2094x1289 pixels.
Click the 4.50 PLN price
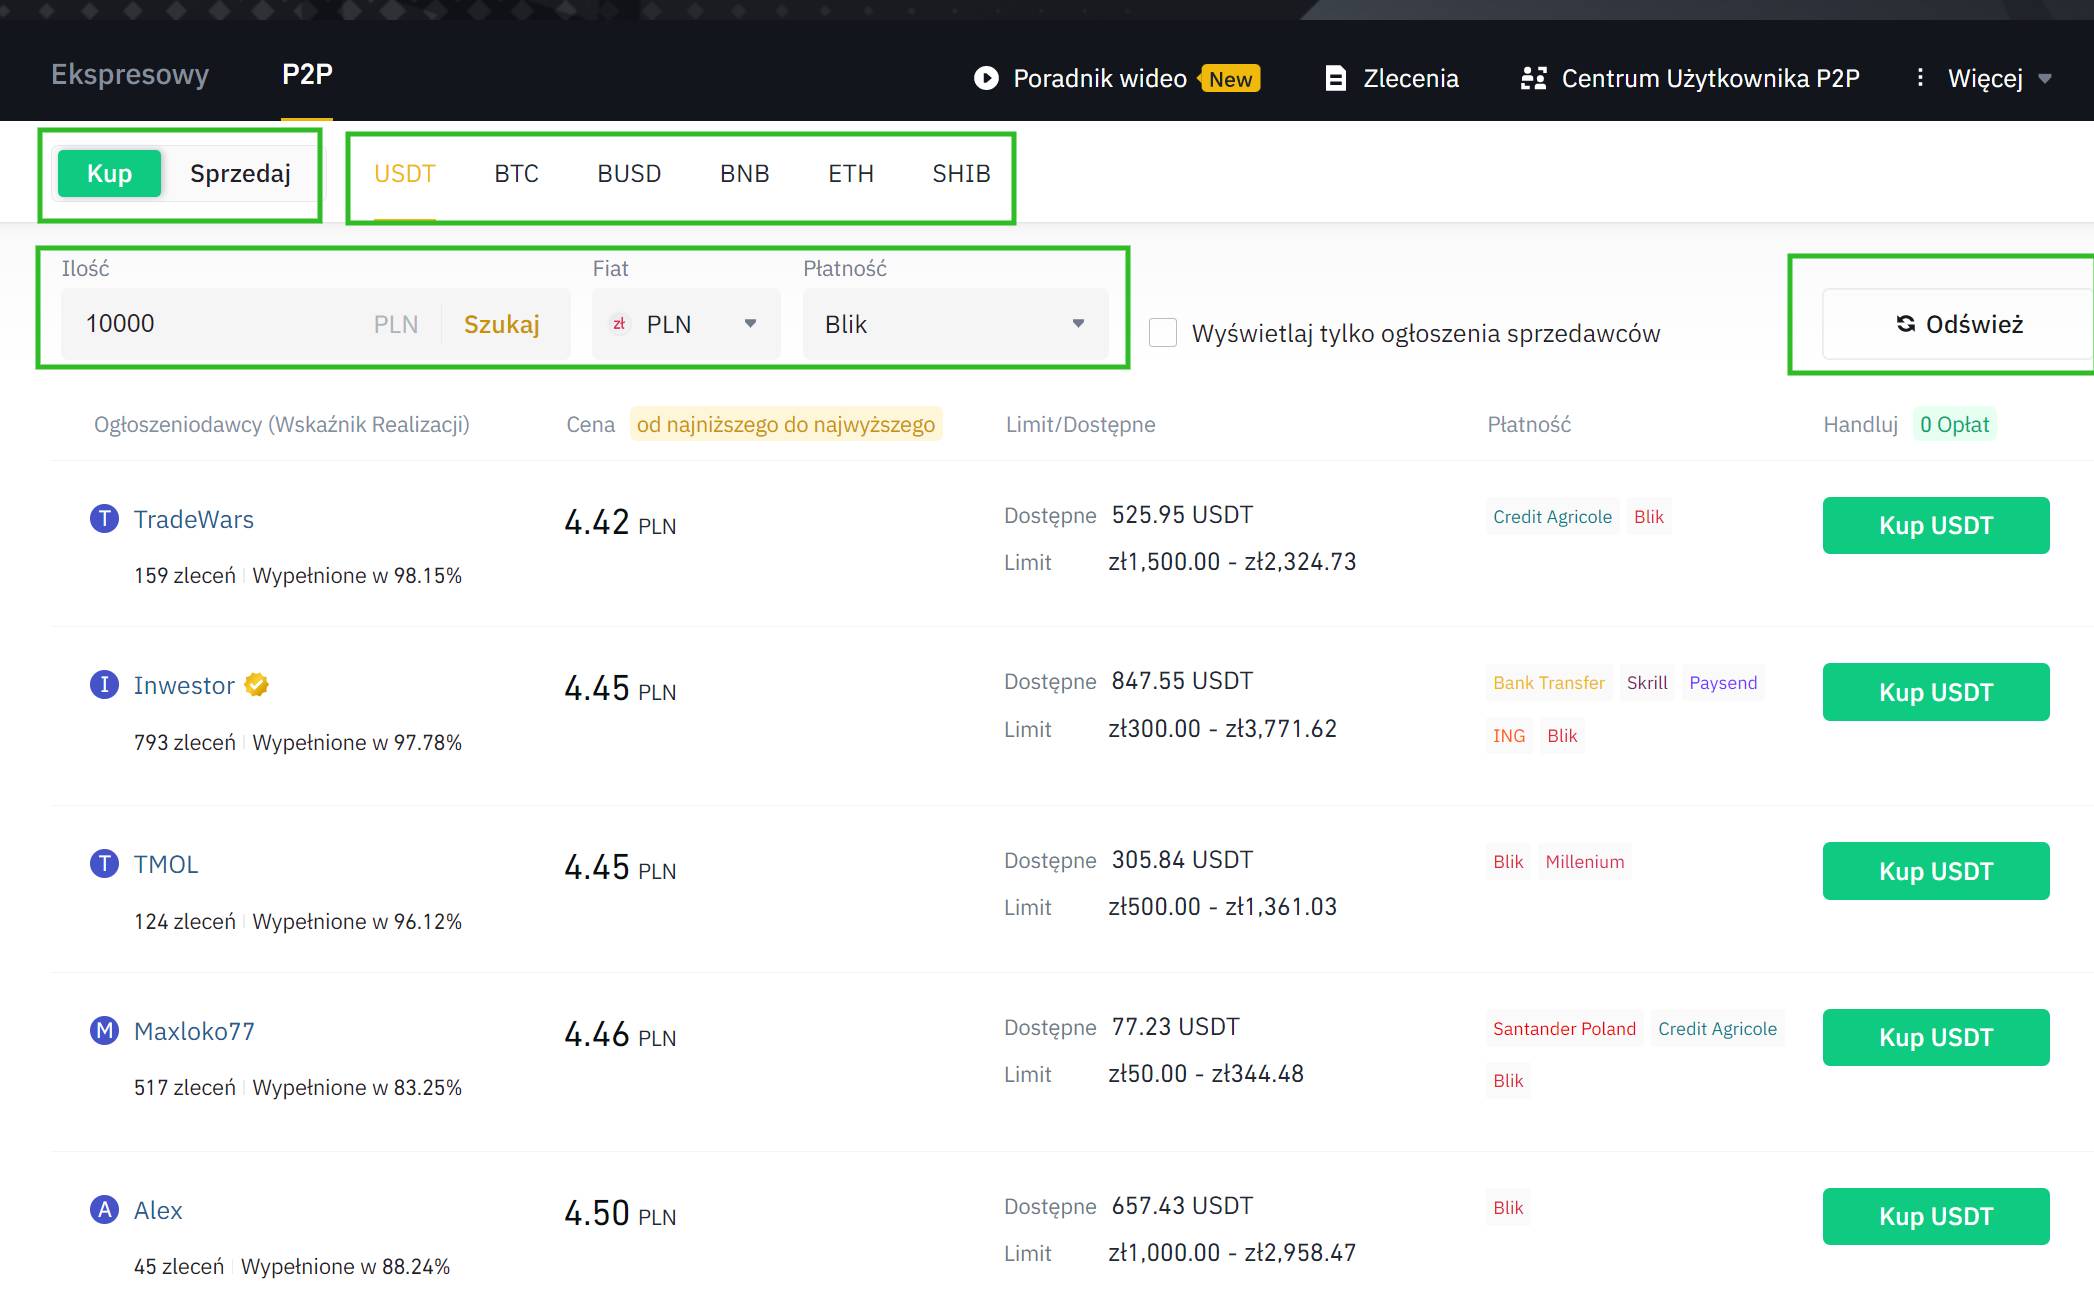620,1213
